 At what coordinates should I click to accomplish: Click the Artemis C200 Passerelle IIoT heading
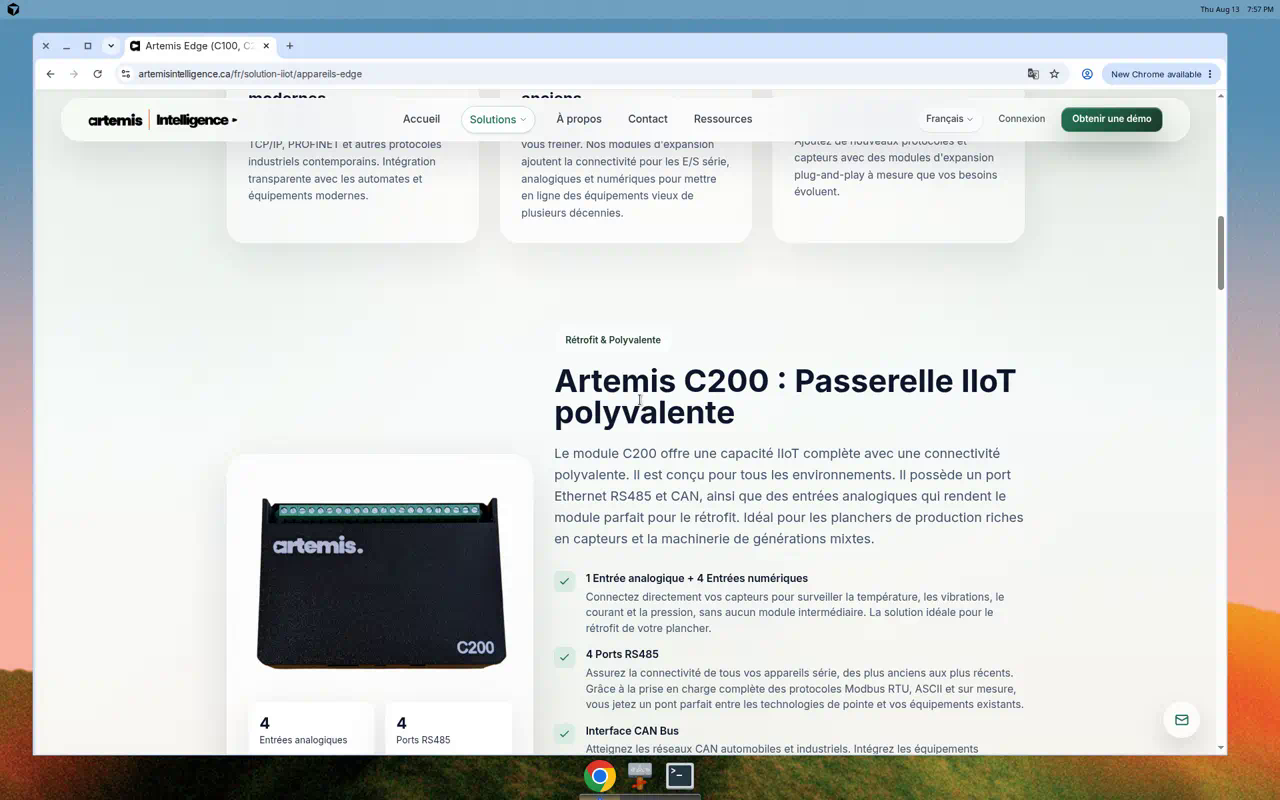click(x=785, y=397)
